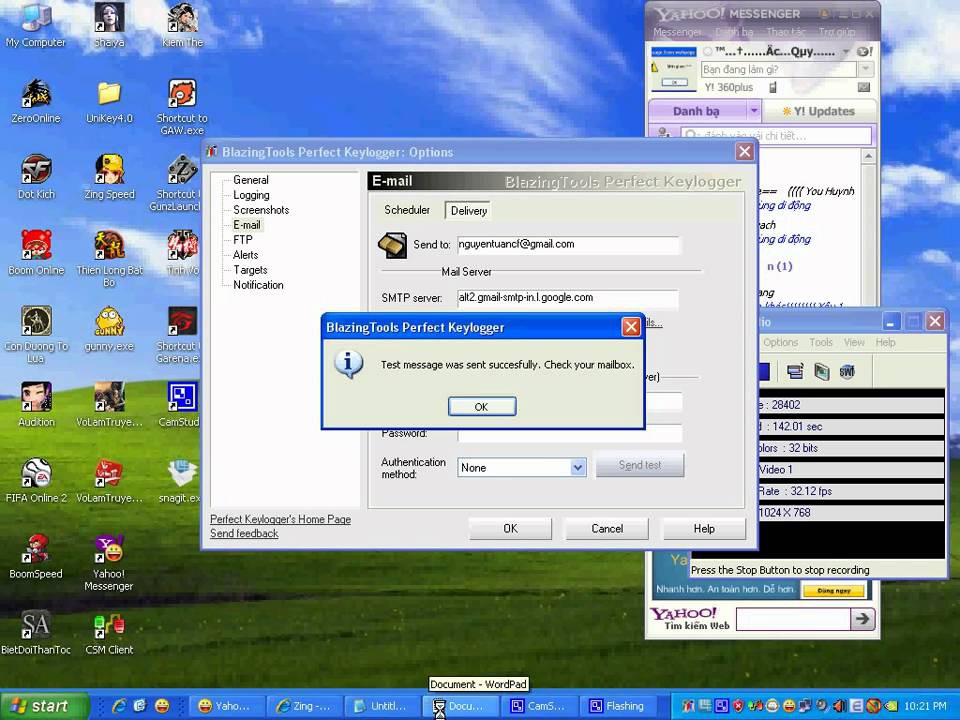Select the Alerts item in options tree
The width and height of the screenshot is (960, 720).
click(245, 255)
